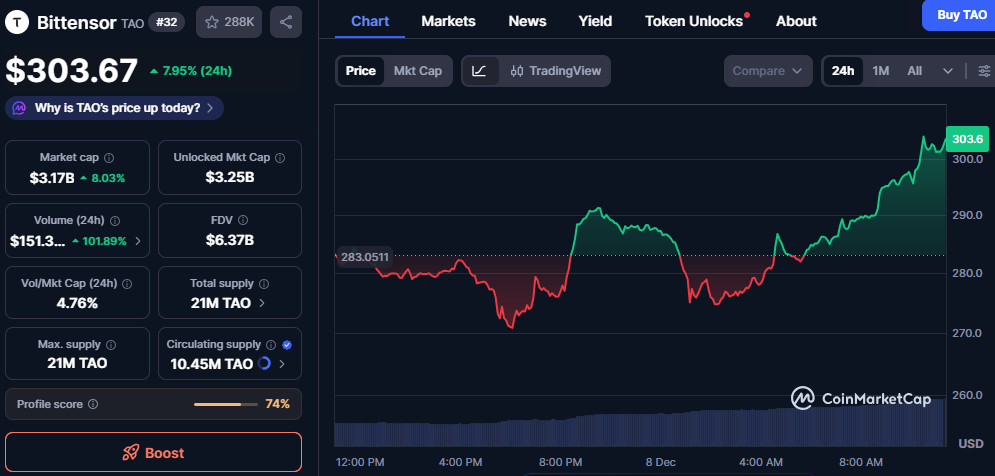The image size is (995, 476).
Task: Open the Compare dropdown
Action: 768,71
